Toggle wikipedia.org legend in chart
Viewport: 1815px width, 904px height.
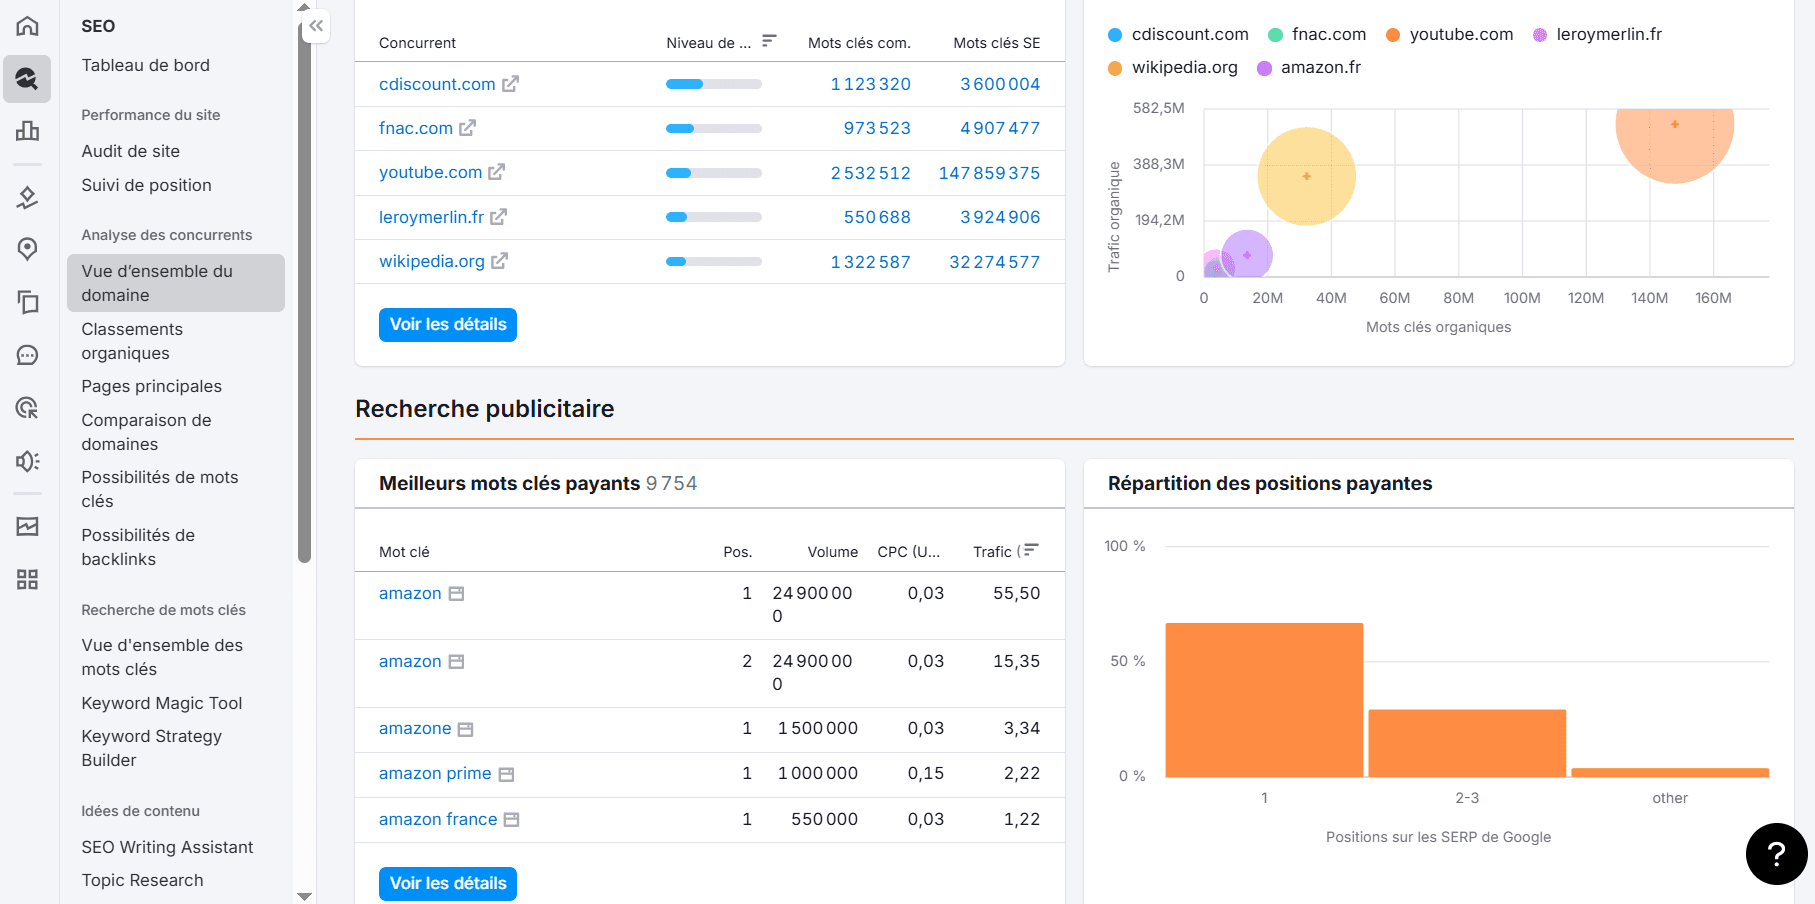click(x=1173, y=68)
